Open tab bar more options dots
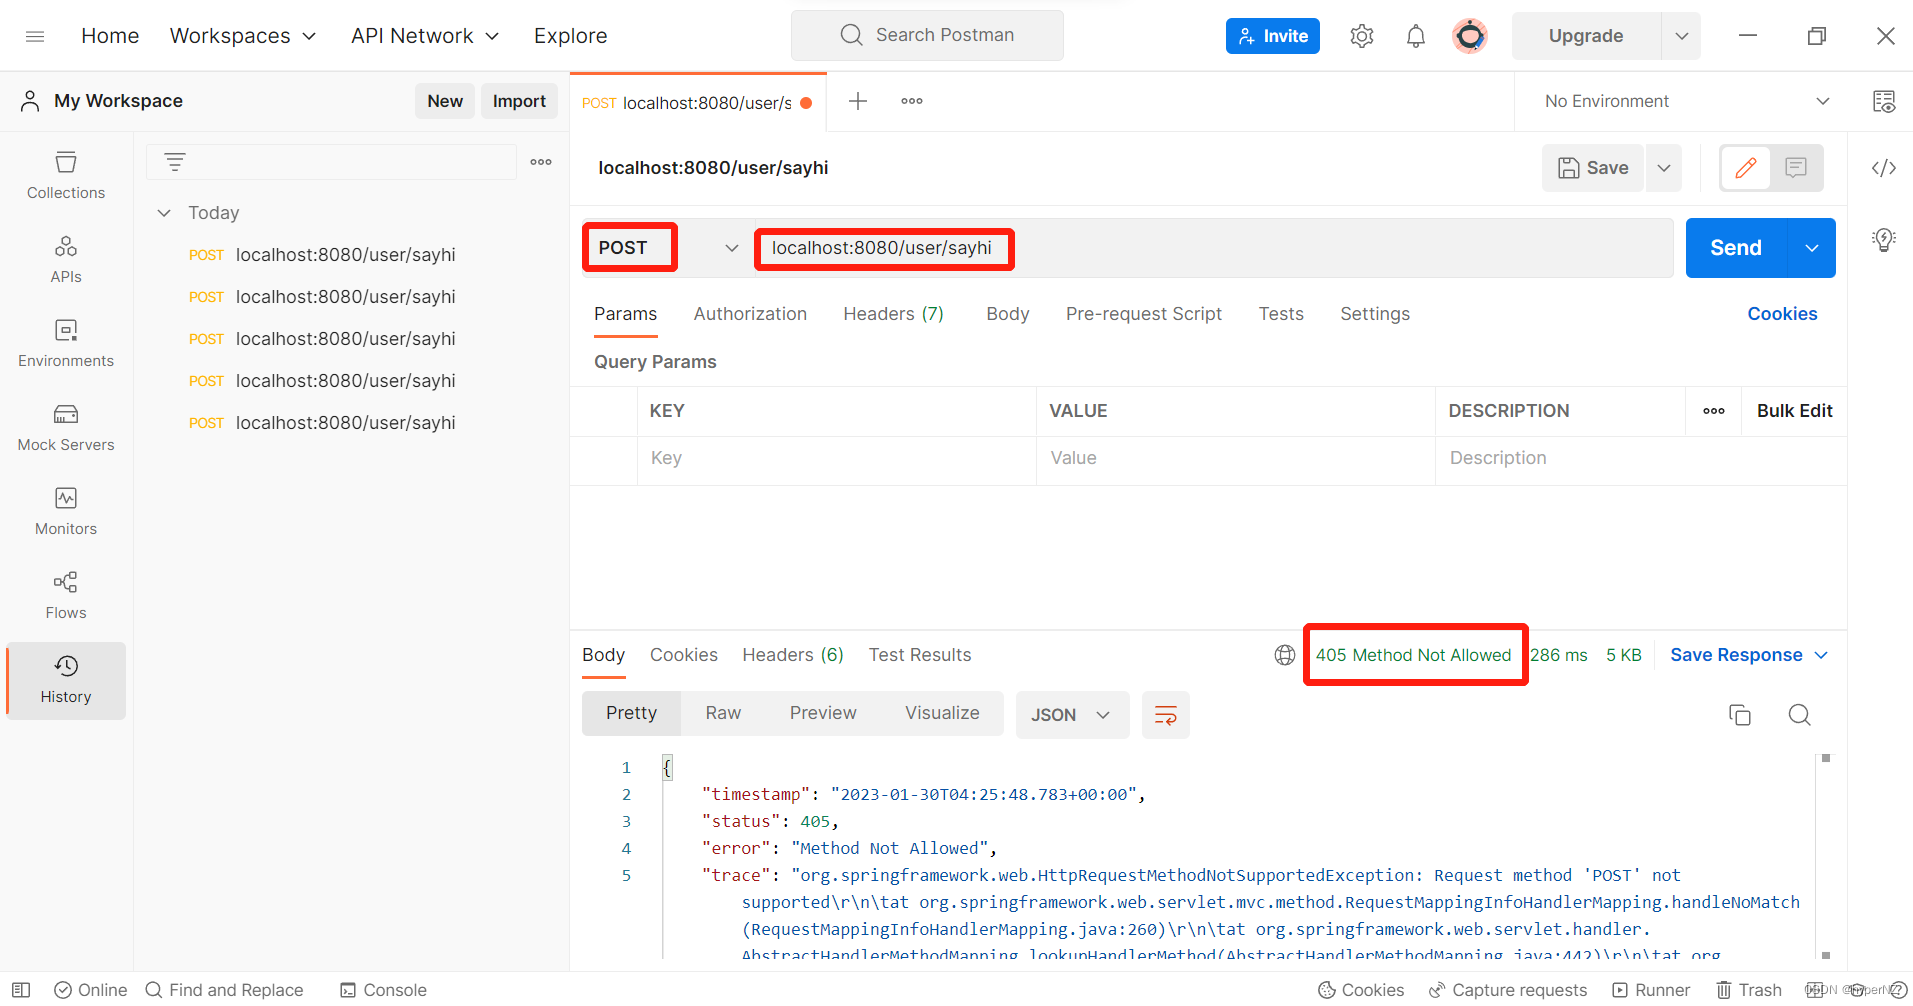 point(912,101)
